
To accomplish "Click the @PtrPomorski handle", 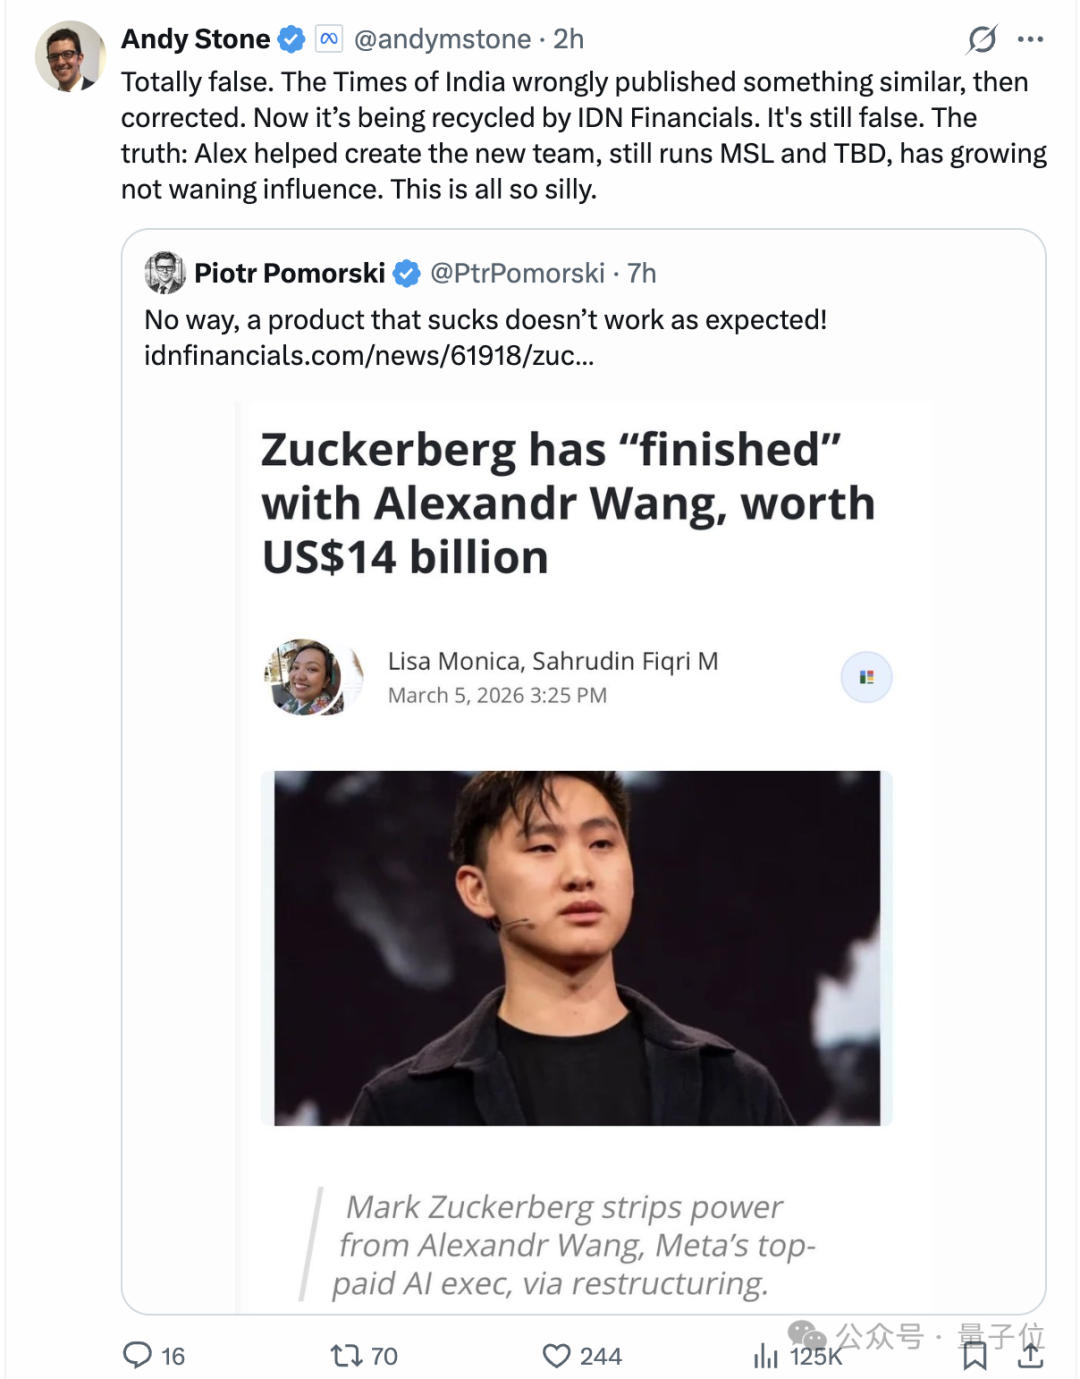I will [x=517, y=273].
